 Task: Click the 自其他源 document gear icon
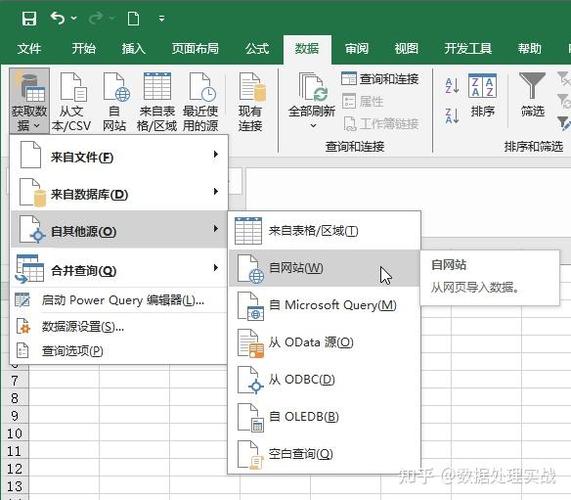pos(32,229)
